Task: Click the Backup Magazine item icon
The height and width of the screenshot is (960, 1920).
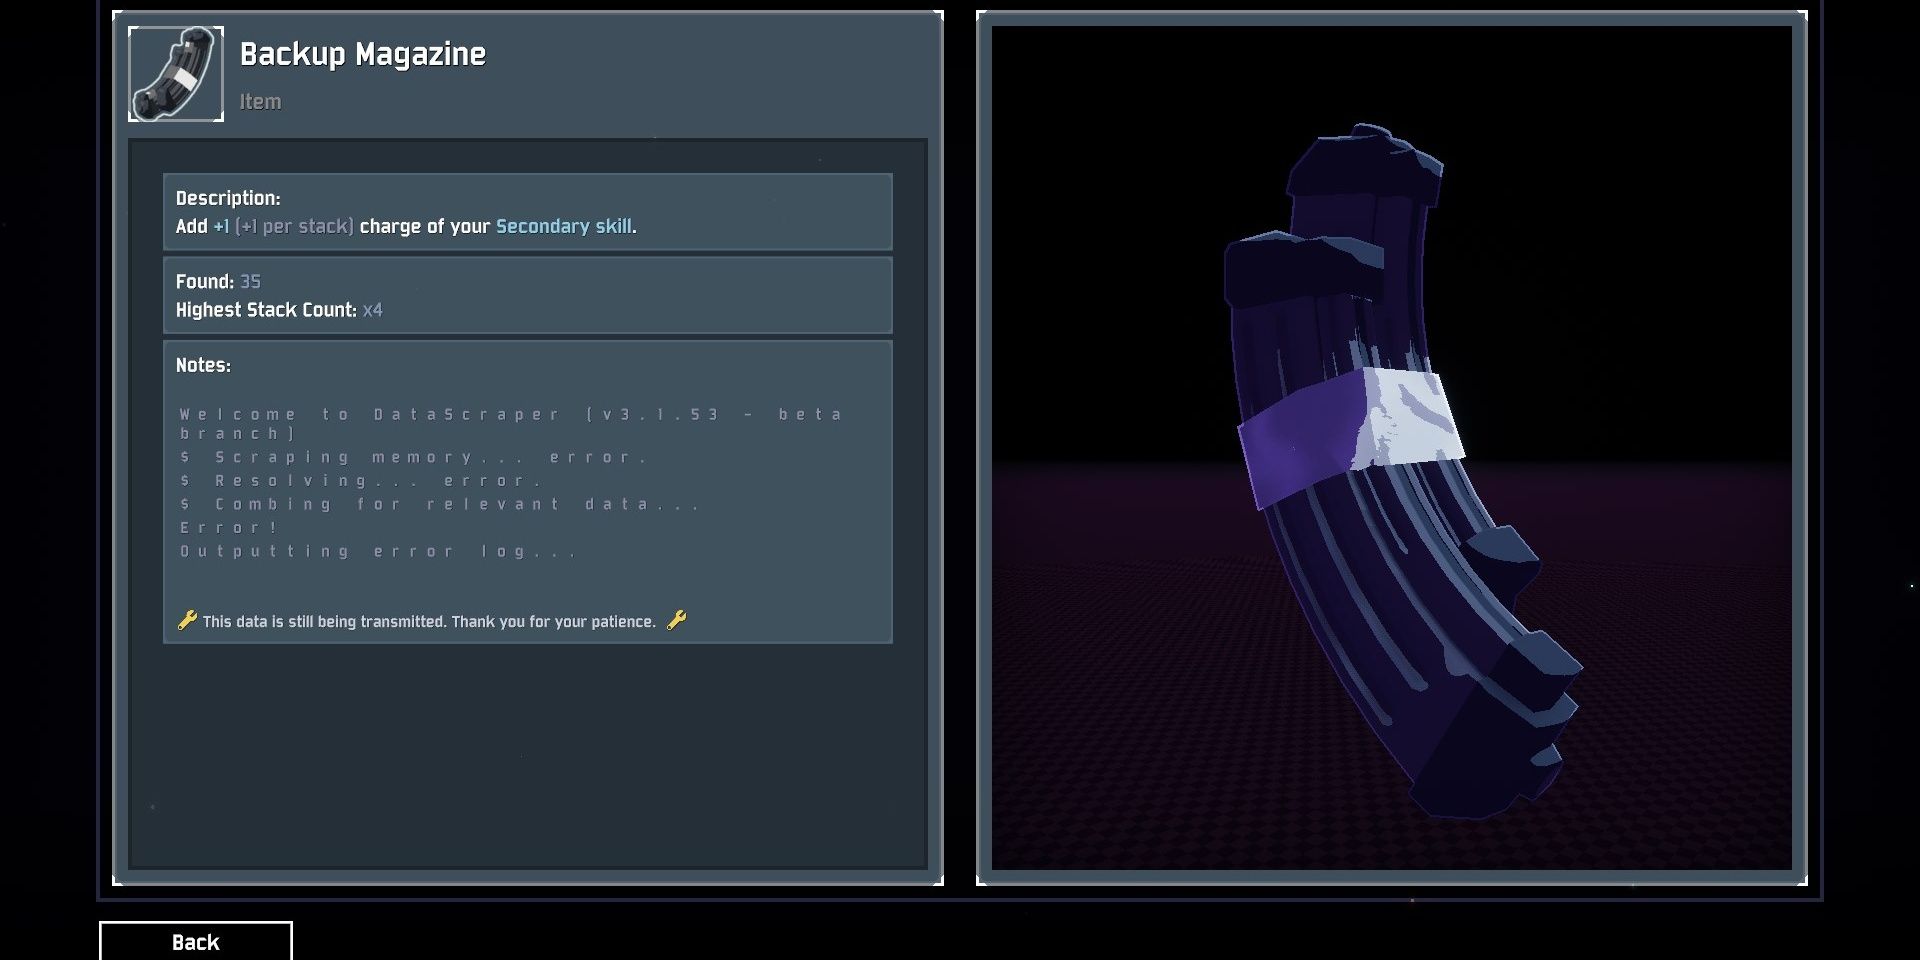Action: point(176,74)
